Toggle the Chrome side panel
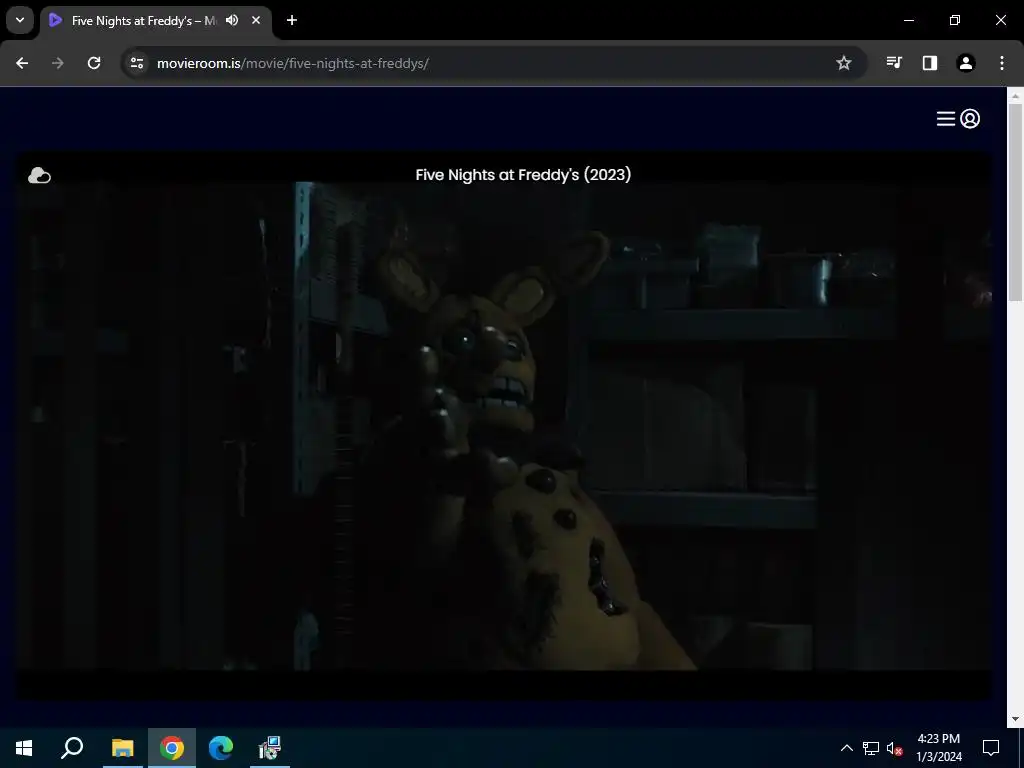Screen dimensions: 1024x768 coord(930,63)
